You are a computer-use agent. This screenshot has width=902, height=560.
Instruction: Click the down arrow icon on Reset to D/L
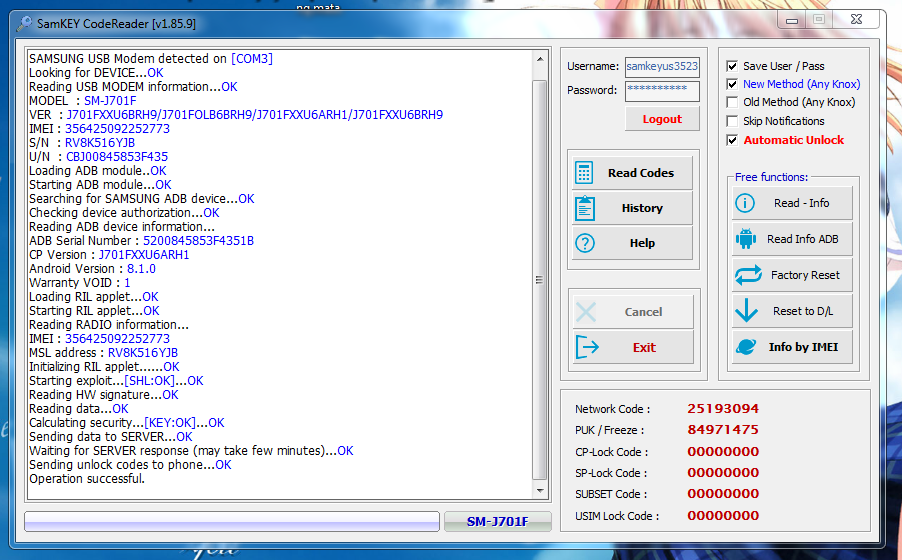[746, 311]
